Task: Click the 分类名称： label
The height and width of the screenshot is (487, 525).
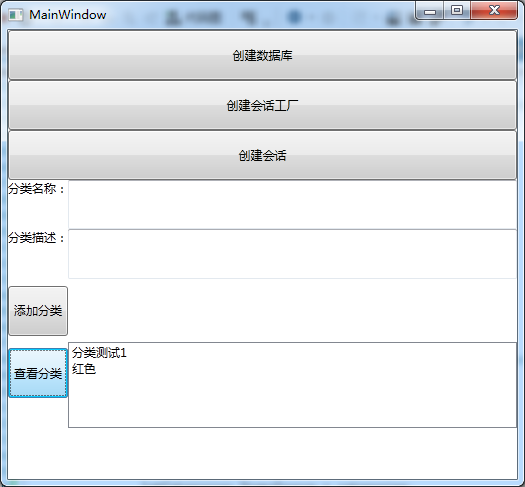Action: click(x=37, y=189)
